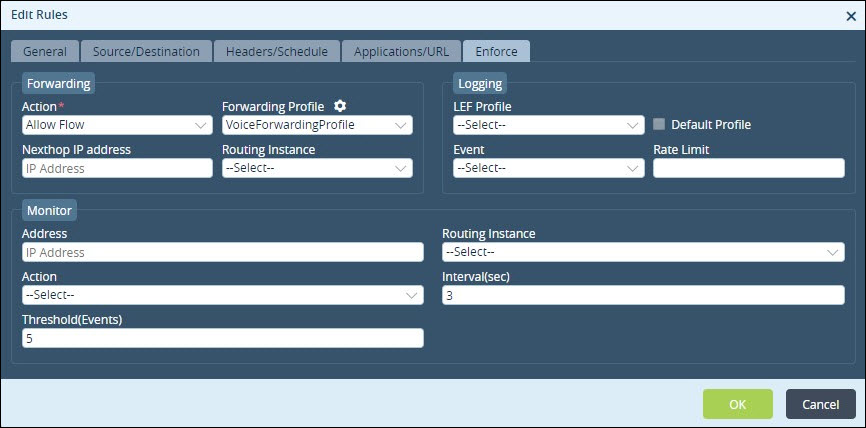
Task: Select the Interval(sec) input field
Action: coord(643,295)
